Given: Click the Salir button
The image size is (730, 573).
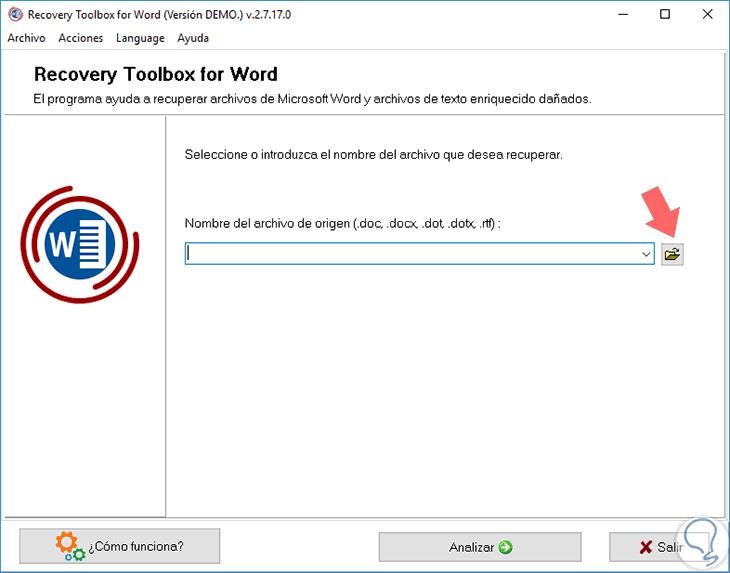Looking at the screenshot, I should tap(659, 547).
